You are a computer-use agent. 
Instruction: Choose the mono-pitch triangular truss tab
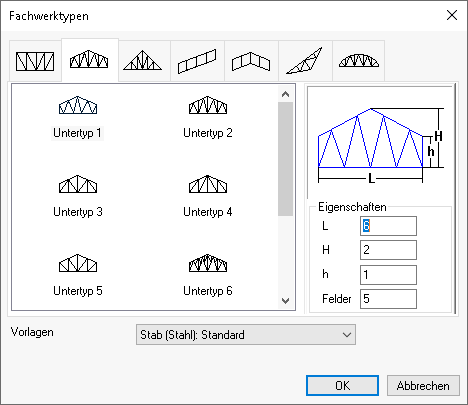[305, 61]
